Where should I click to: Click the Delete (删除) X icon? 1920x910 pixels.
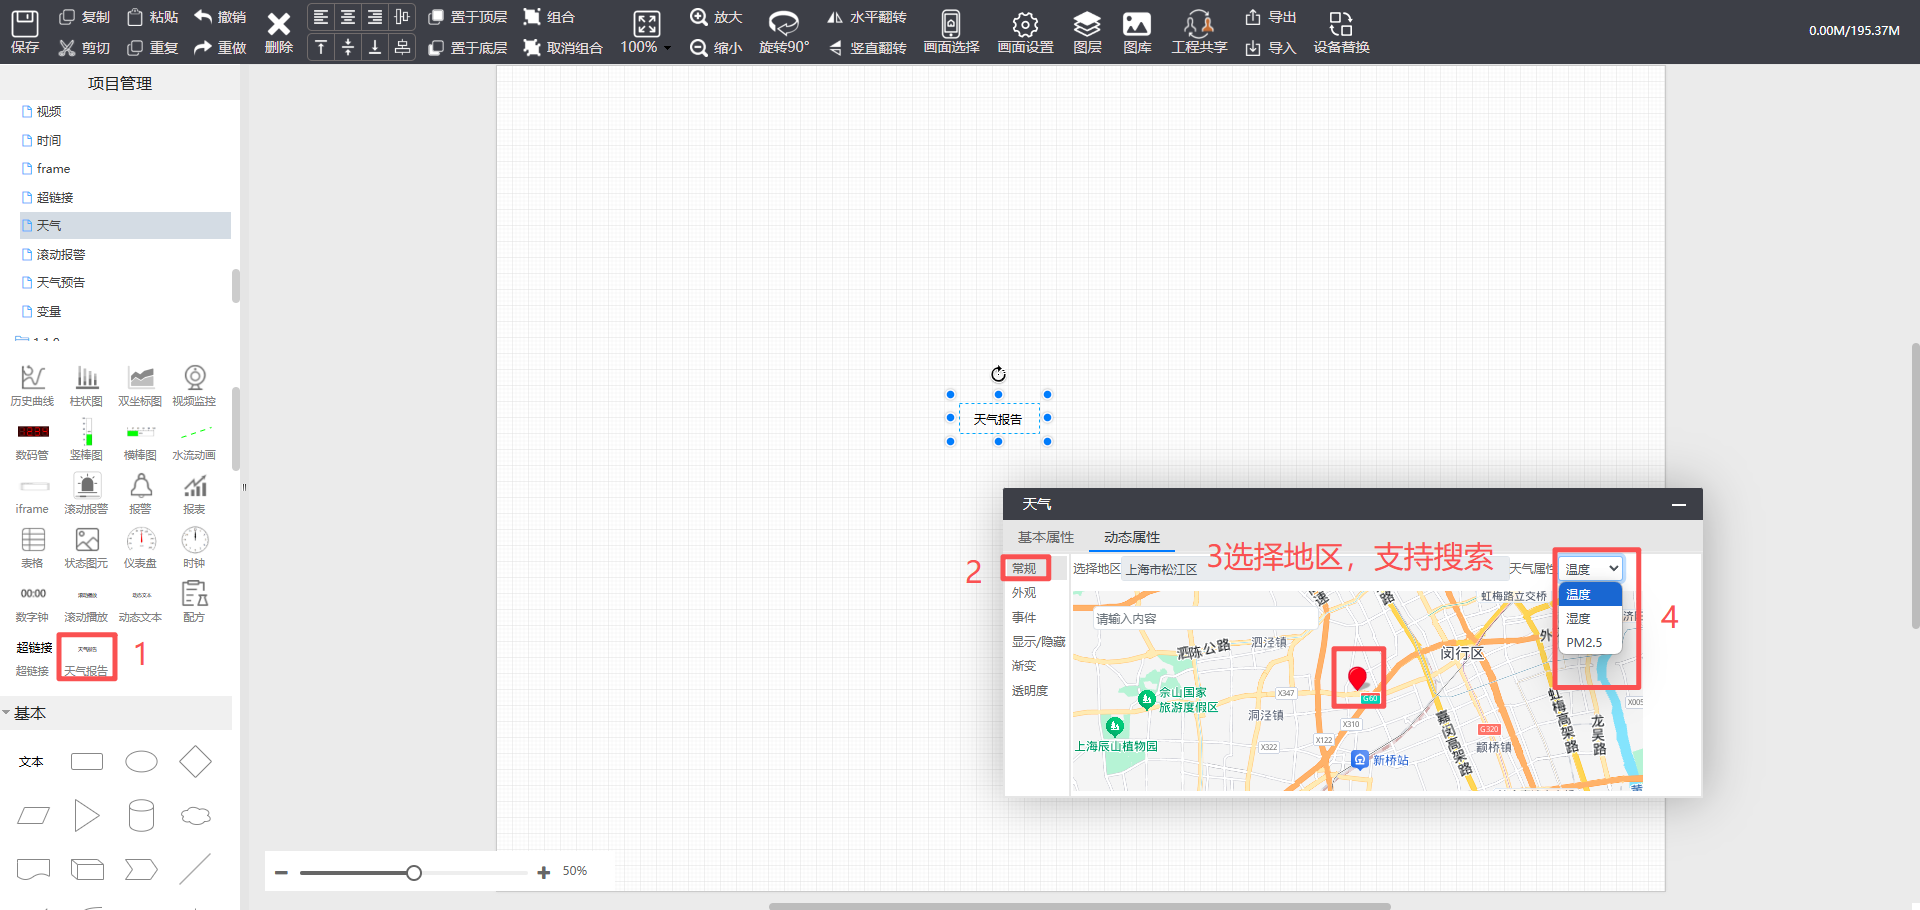point(278,24)
